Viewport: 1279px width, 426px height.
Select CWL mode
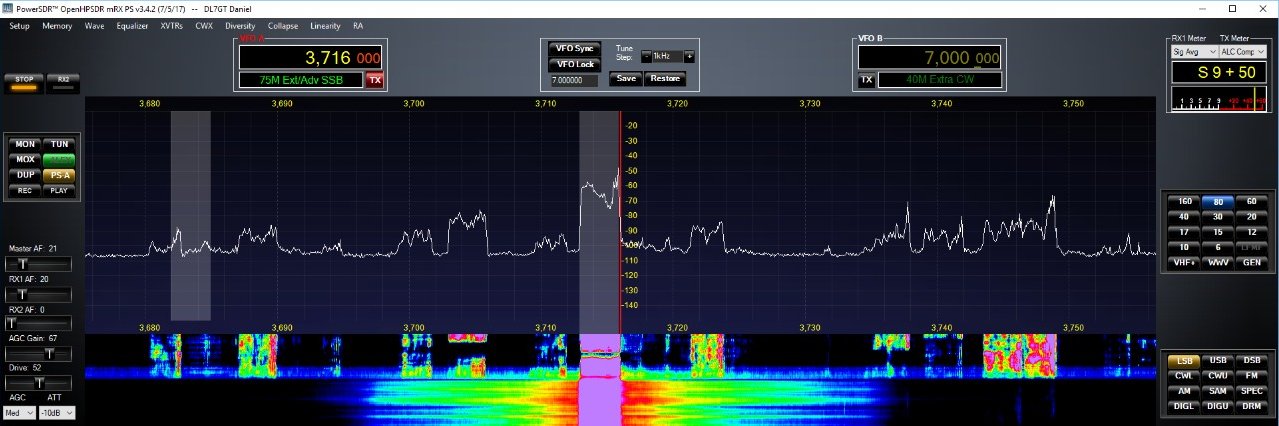point(1185,375)
